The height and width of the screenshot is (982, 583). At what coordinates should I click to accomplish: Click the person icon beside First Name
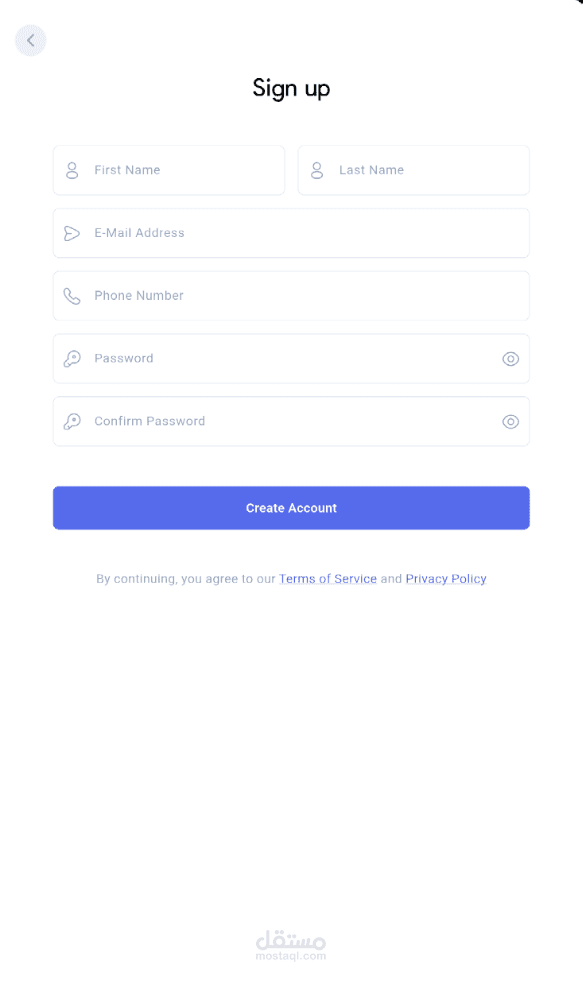click(72, 170)
